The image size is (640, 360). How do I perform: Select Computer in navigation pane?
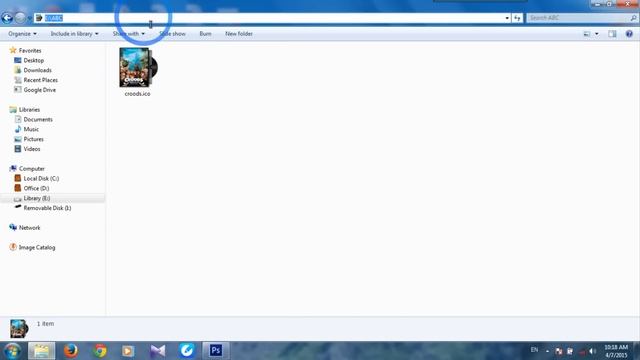[x=32, y=169]
